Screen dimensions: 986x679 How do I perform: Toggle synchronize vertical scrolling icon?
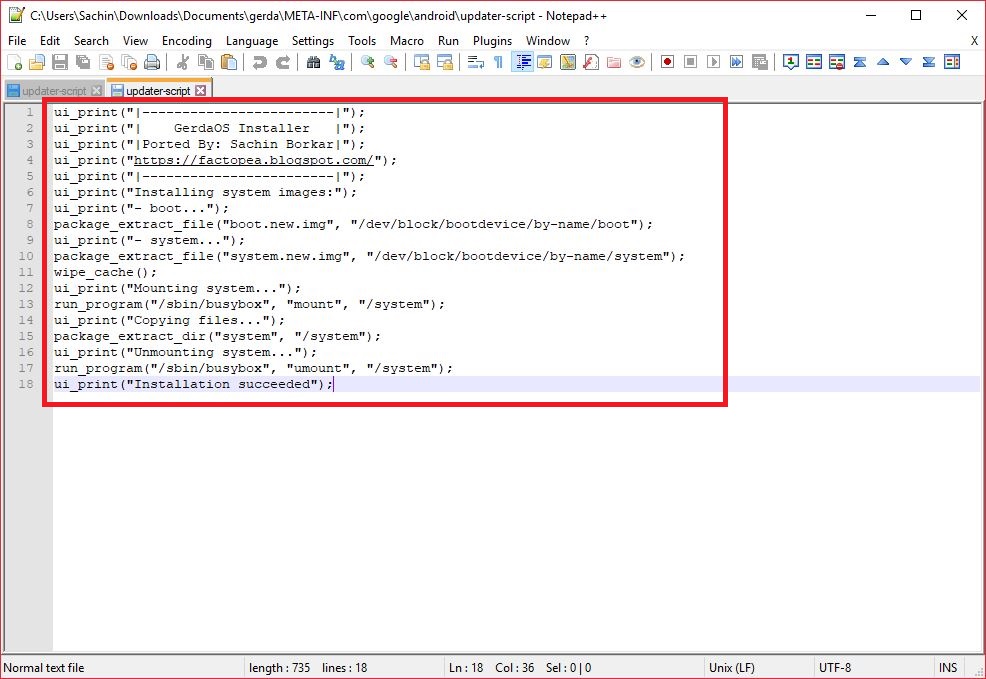click(x=422, y=62)
